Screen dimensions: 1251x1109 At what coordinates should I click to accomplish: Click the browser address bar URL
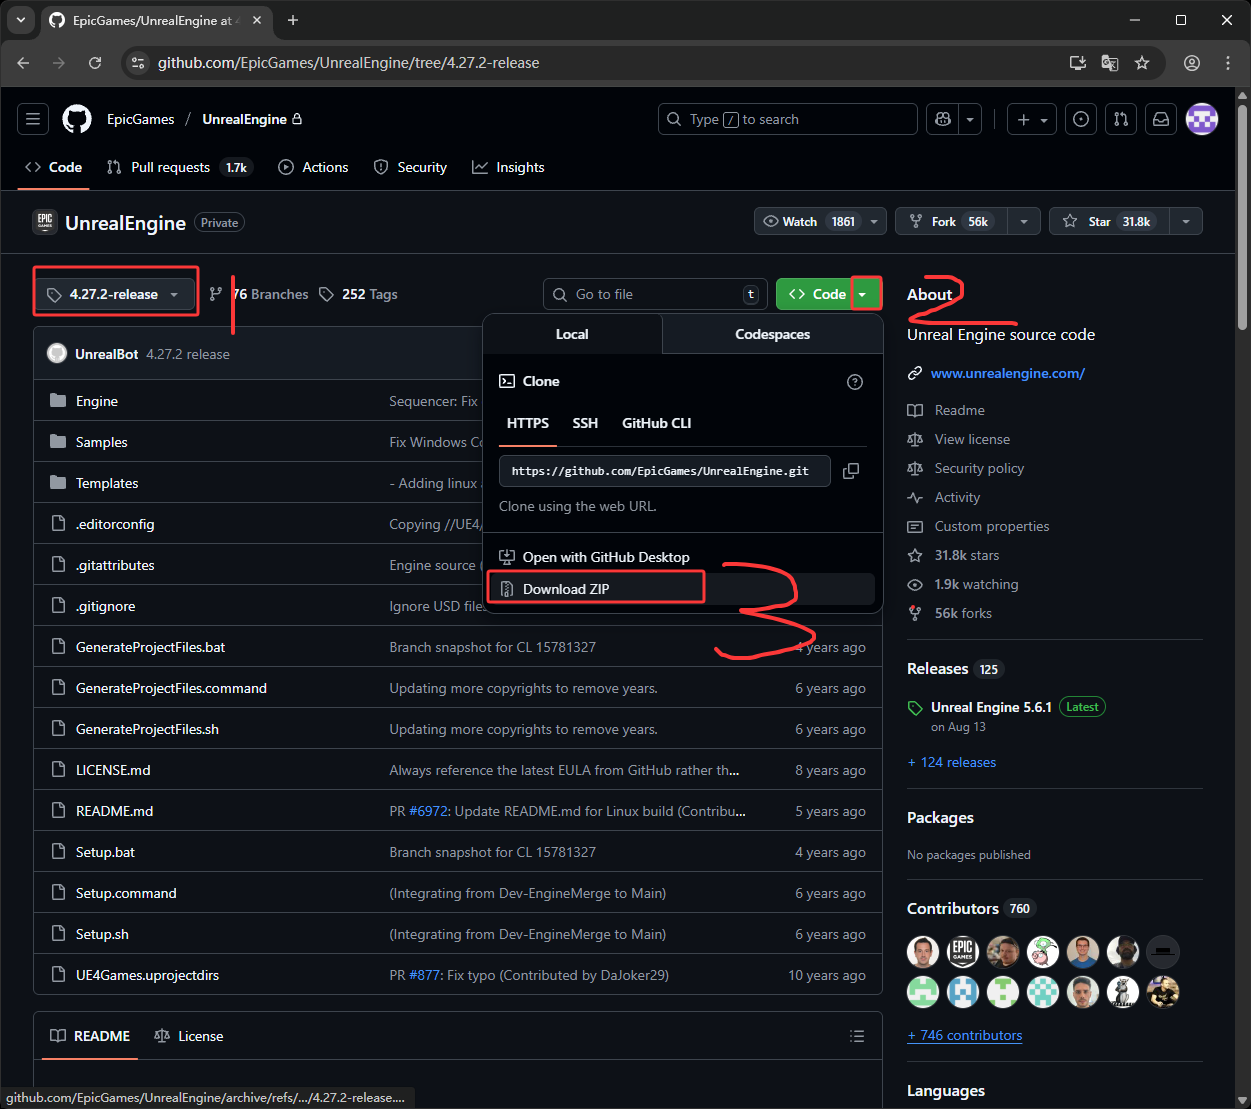[348, 63]
